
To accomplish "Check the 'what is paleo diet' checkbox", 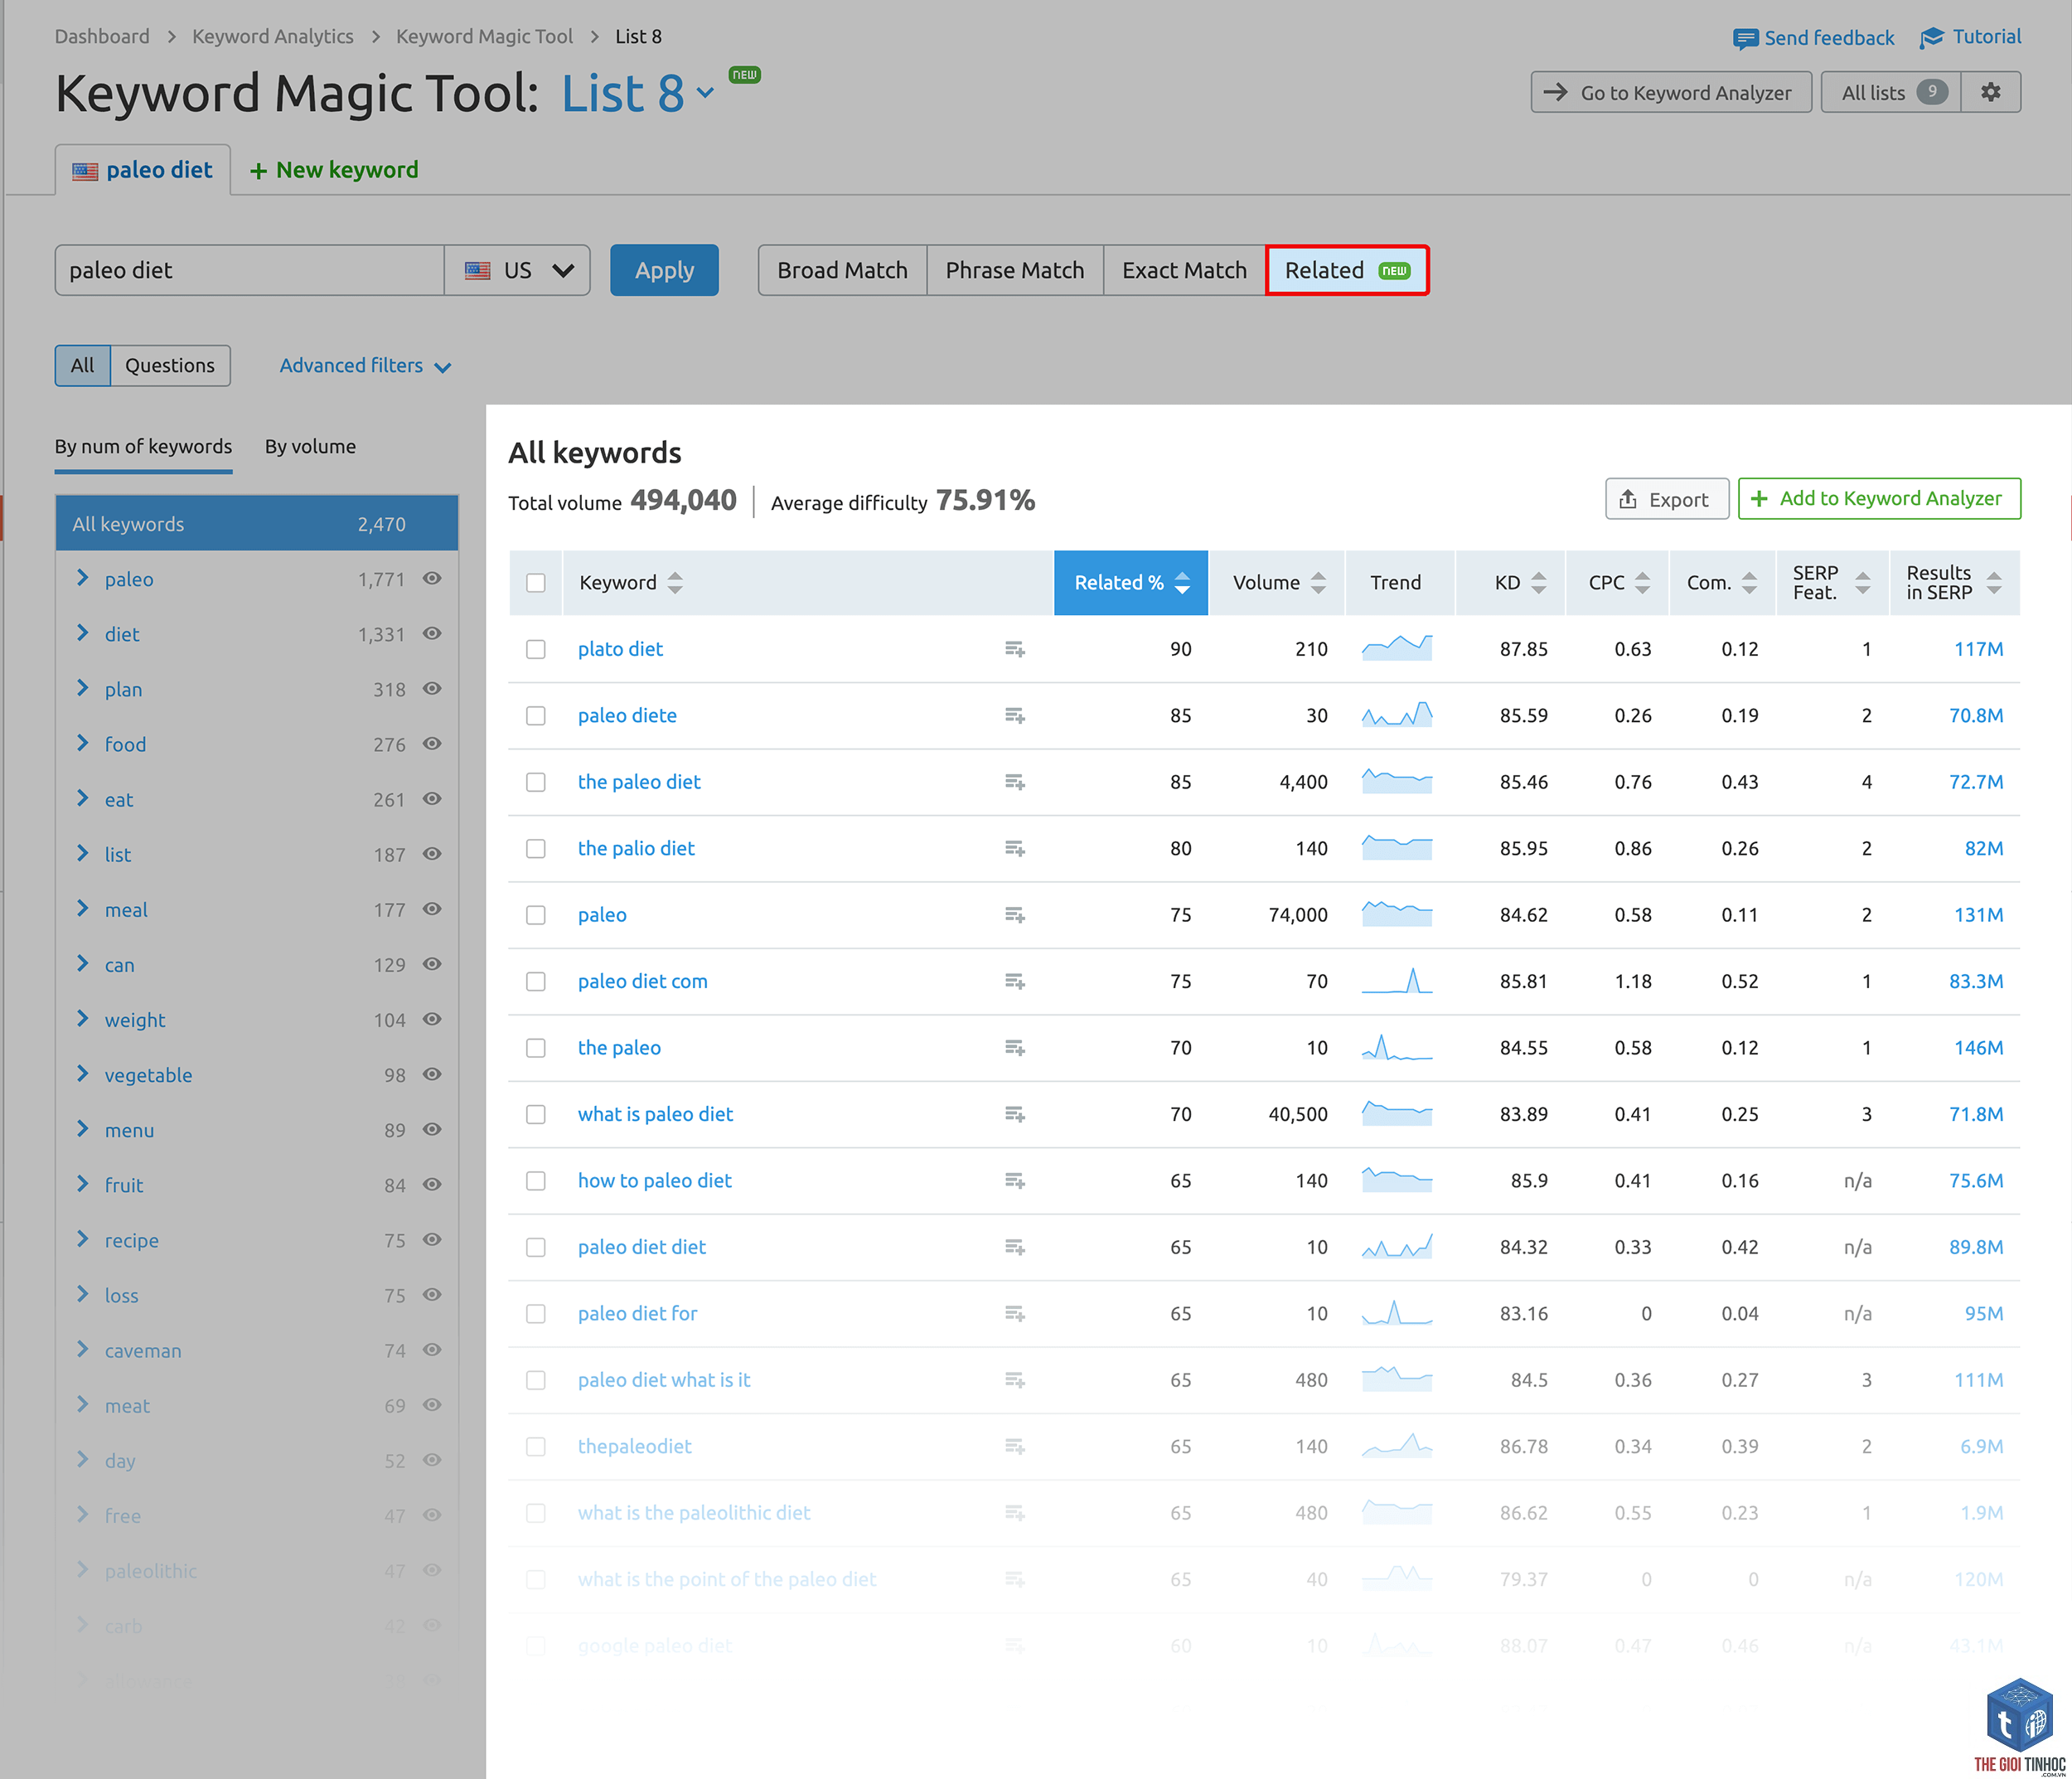I will pos(536,1114).
